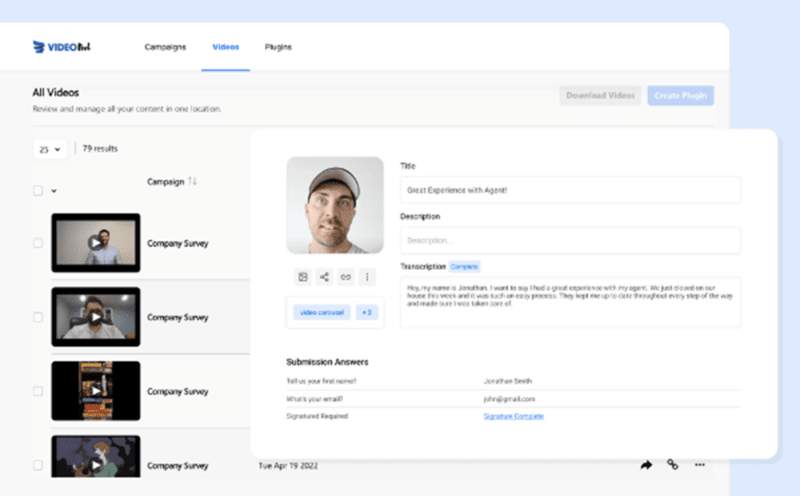Click the share icon under photo

[x=324, y=277]
